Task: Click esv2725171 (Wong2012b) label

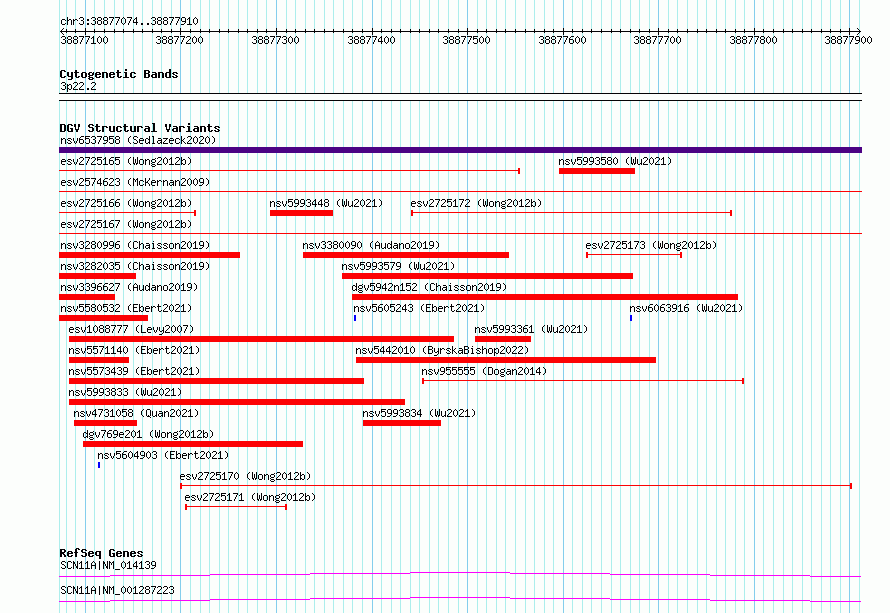Action: (x=250, y=497)
